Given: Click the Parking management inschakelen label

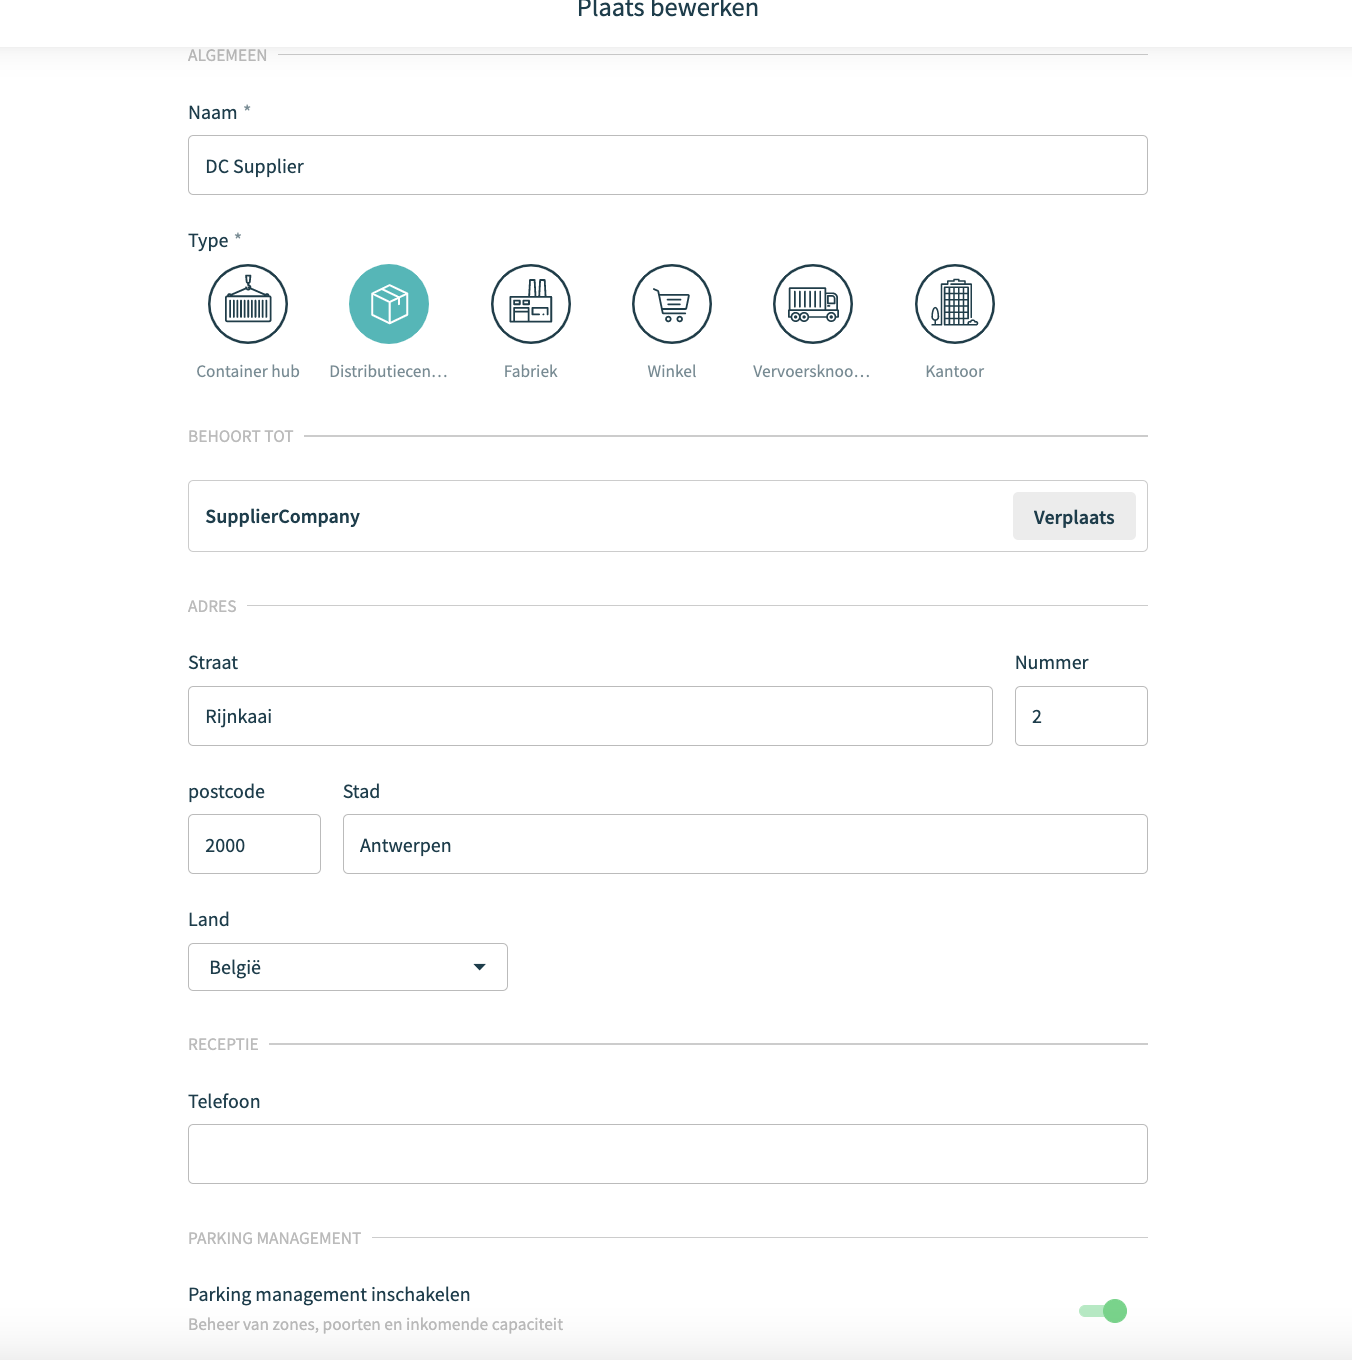Looking at the screenshot, I should tap(329, 1294).
